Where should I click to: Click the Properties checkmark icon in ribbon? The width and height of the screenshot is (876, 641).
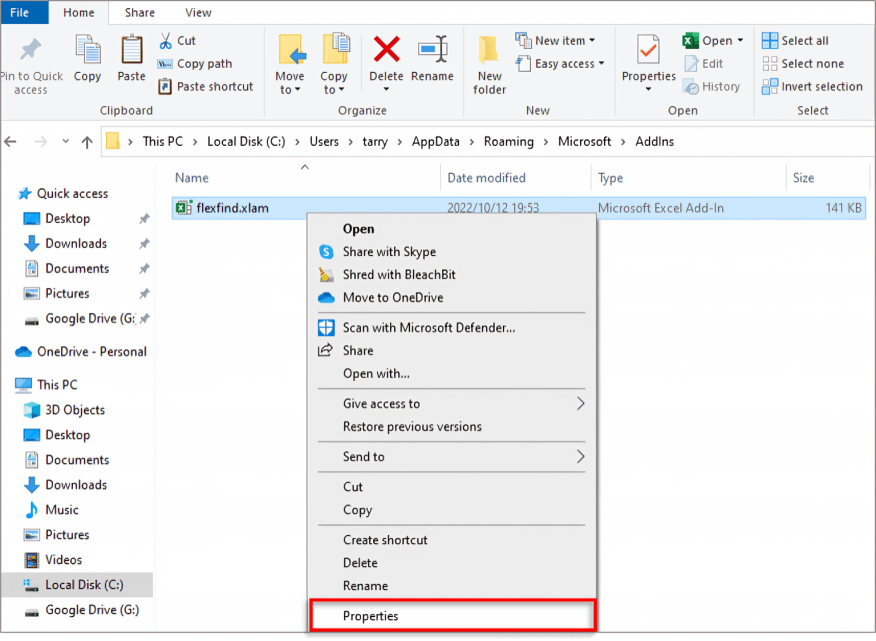point(648,50)
